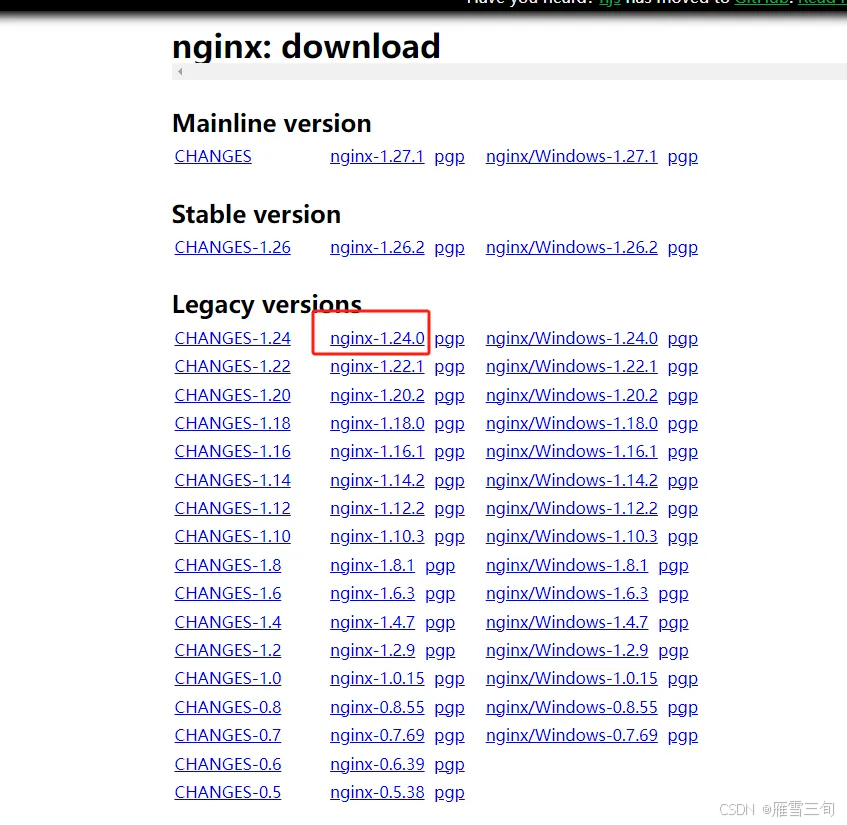Viewport: 847px width, 825px height.
Task: Open pgp signature for nginx/Windows-1.10.3
Action: tap(683, 538)
